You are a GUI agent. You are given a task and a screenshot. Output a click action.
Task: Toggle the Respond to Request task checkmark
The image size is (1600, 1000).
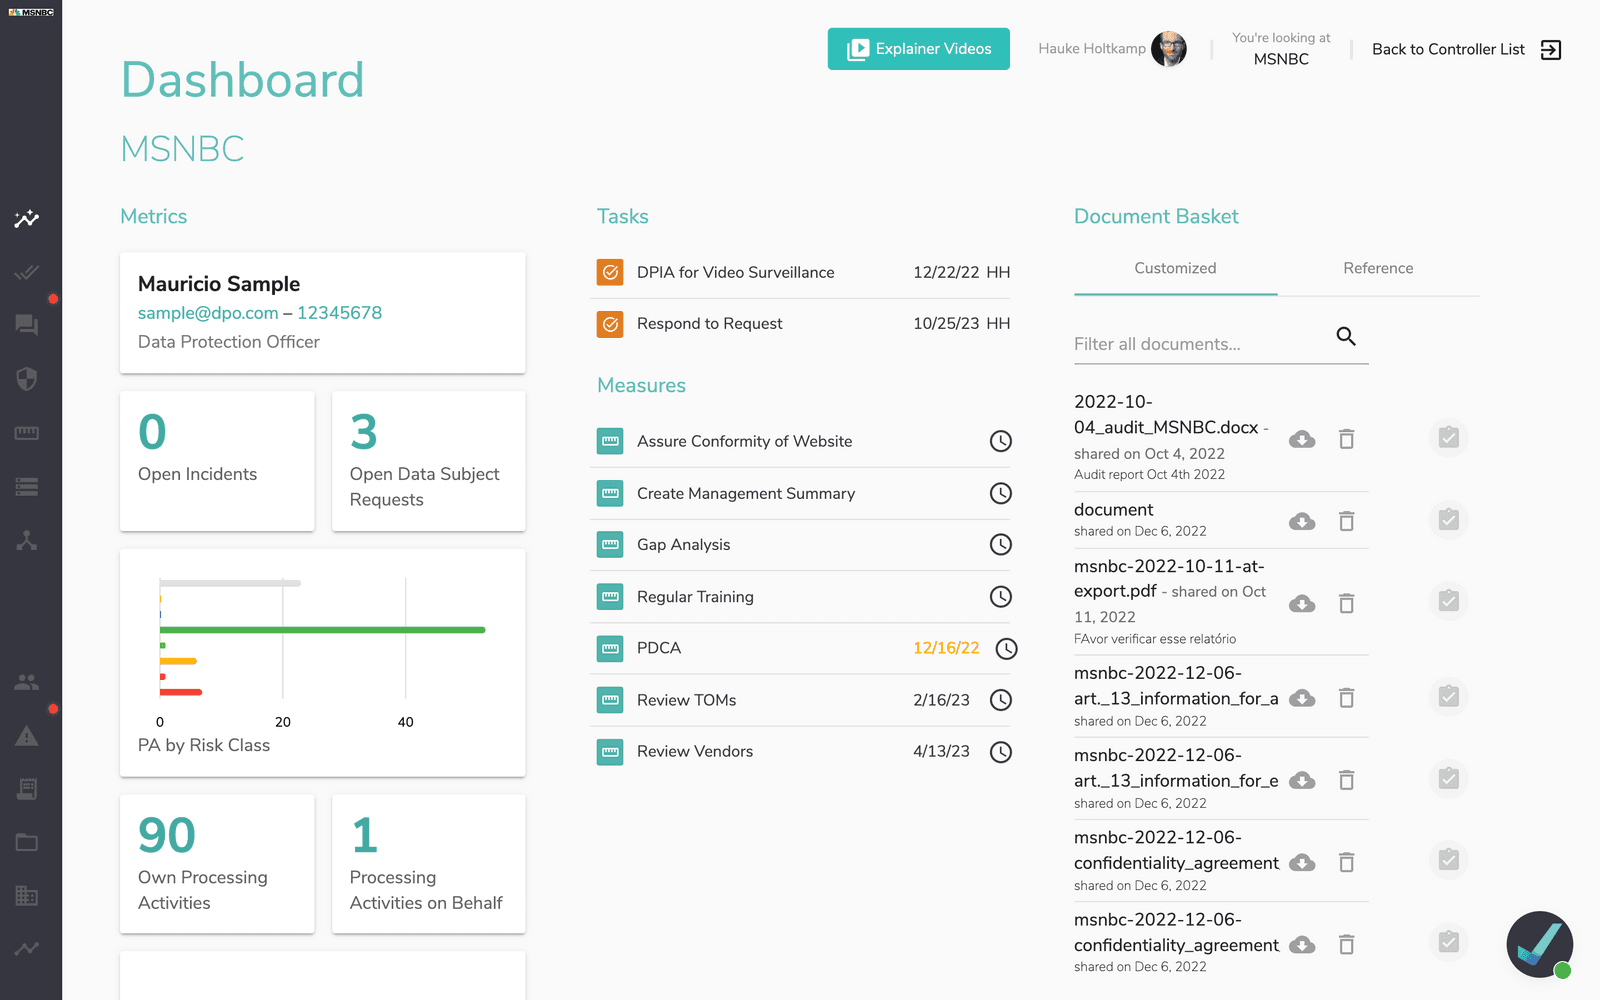pos(609,323)
